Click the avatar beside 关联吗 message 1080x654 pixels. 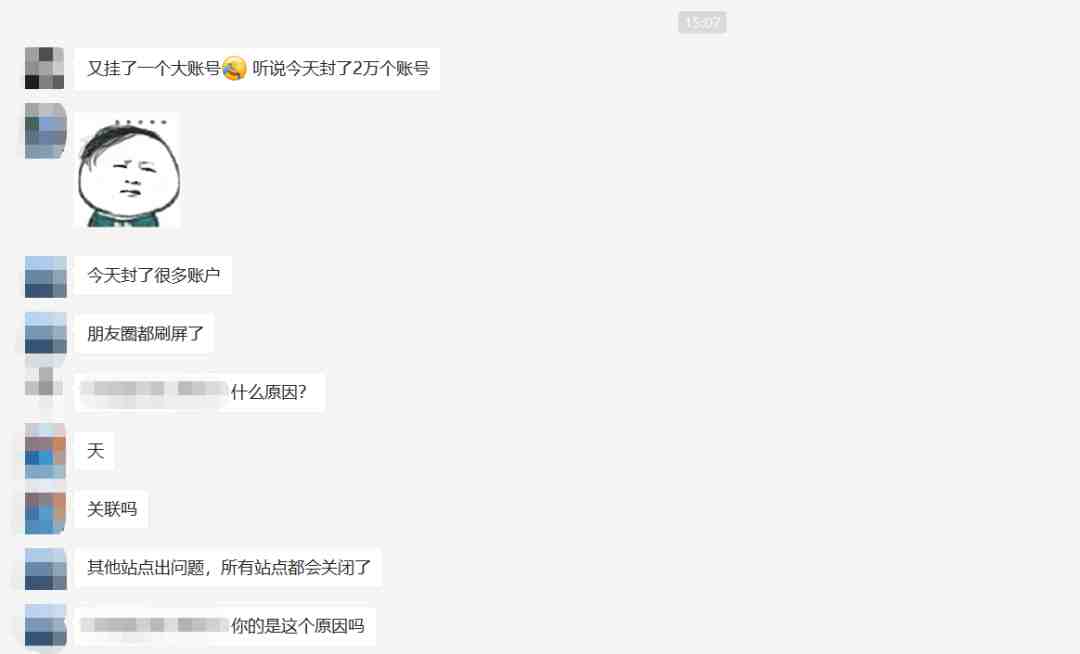(x=45, y=513)
